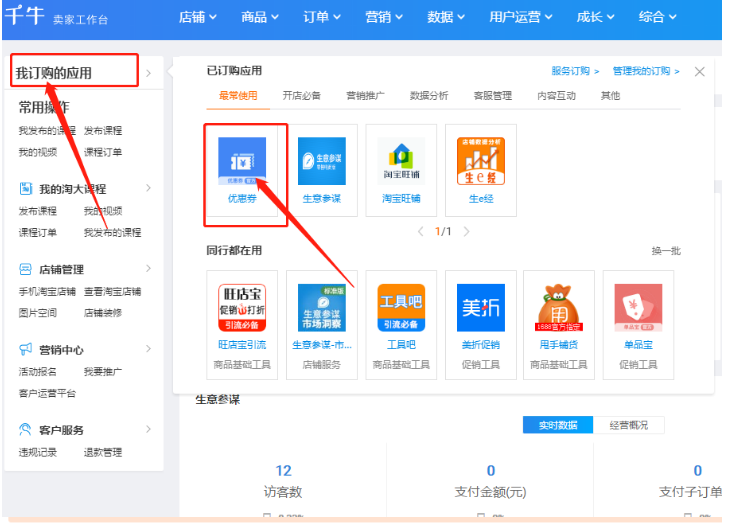Image resolution: width=732 pixels, height=524 pixels.
Task: Select the 开店必备 tab
Action: [302, 96]
